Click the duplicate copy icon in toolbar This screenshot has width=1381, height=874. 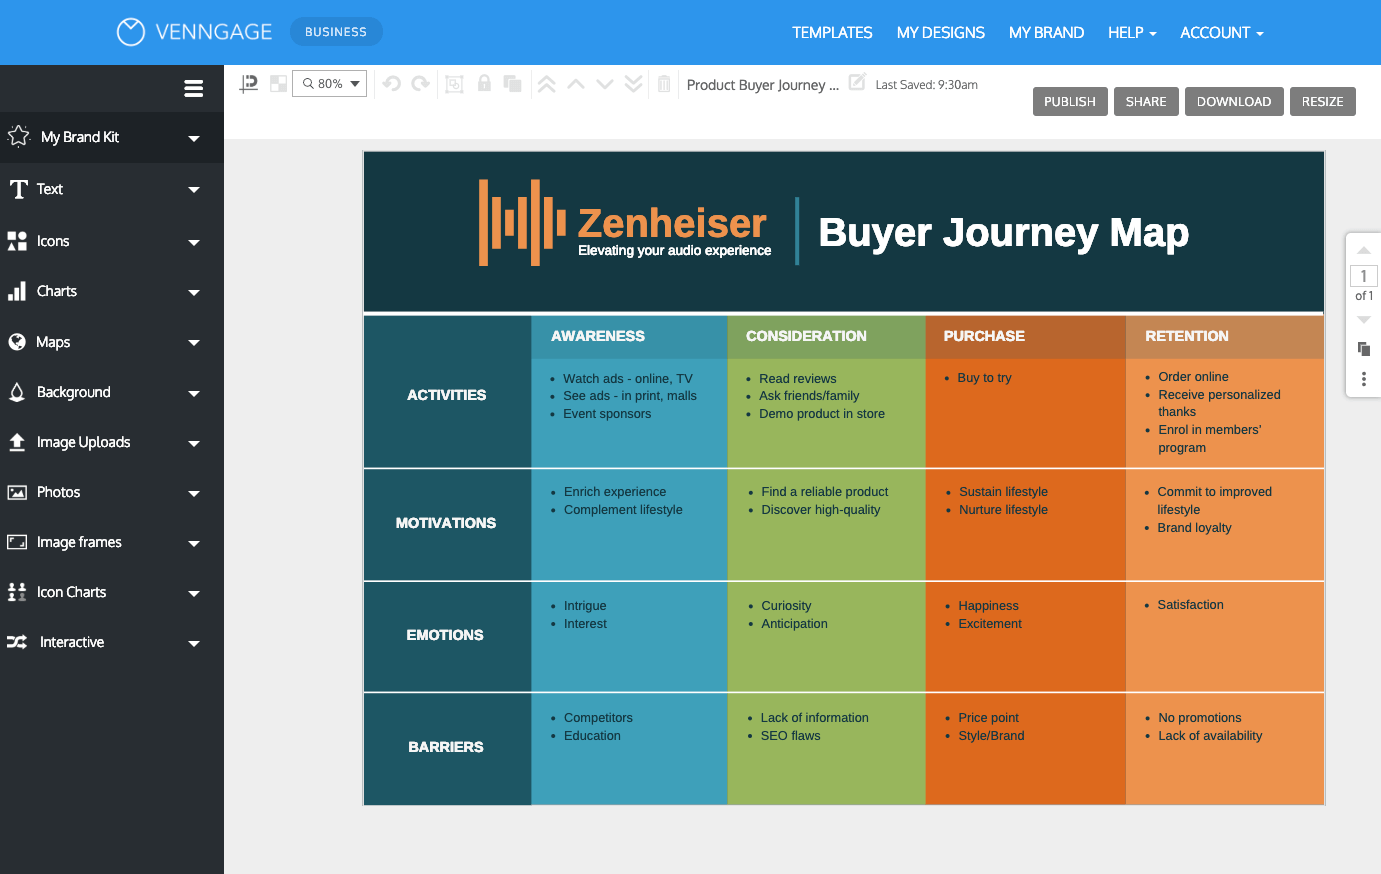tap(513, 84)
